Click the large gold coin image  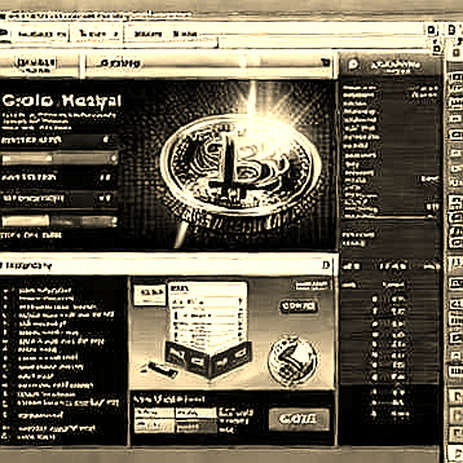pos(241,166)
